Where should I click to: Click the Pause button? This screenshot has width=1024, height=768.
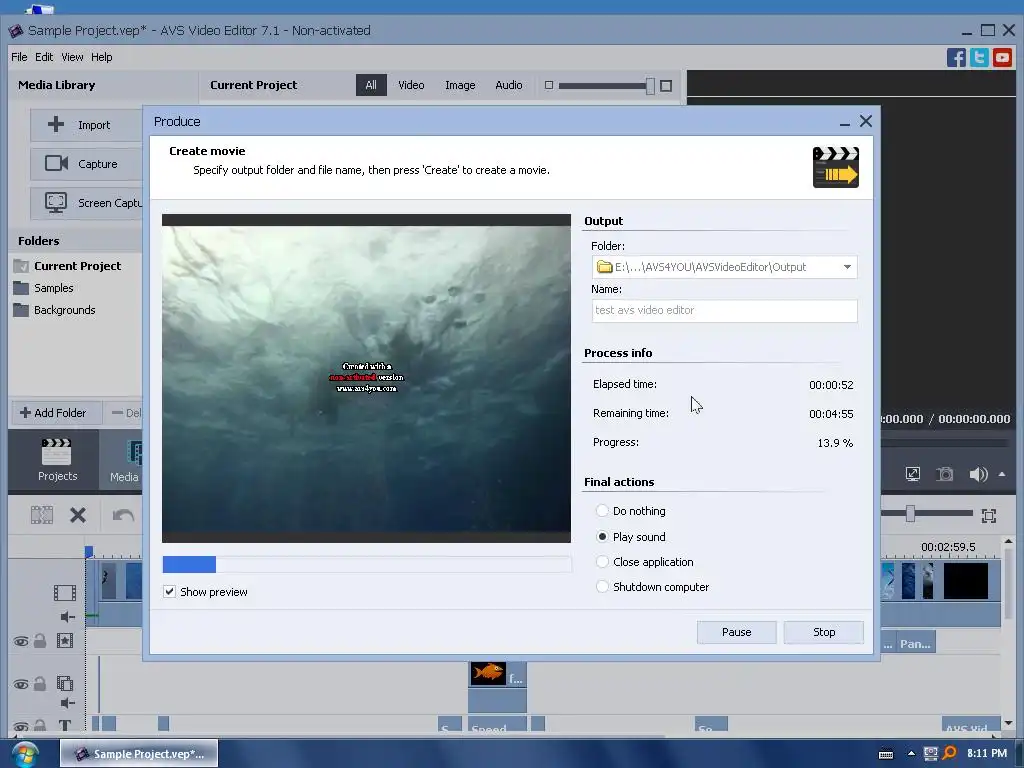736,632
